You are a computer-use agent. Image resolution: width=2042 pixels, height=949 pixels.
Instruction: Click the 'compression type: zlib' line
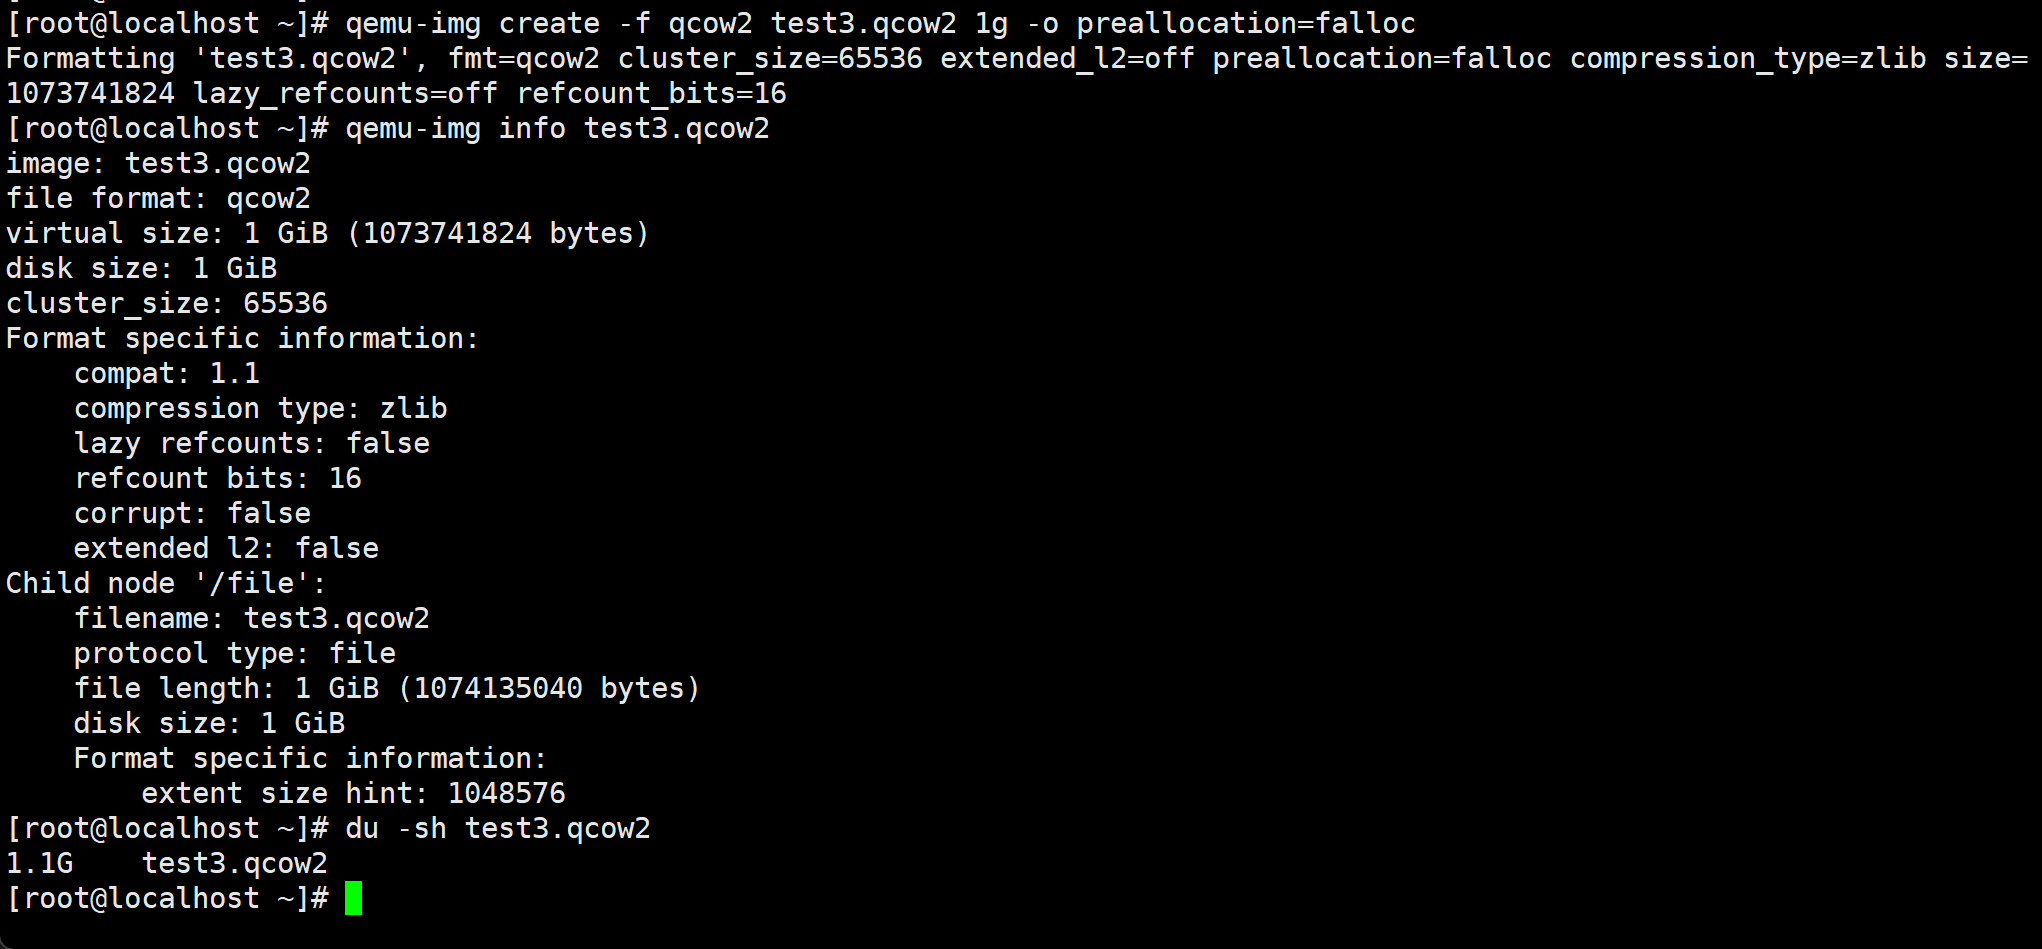point(260,408)
